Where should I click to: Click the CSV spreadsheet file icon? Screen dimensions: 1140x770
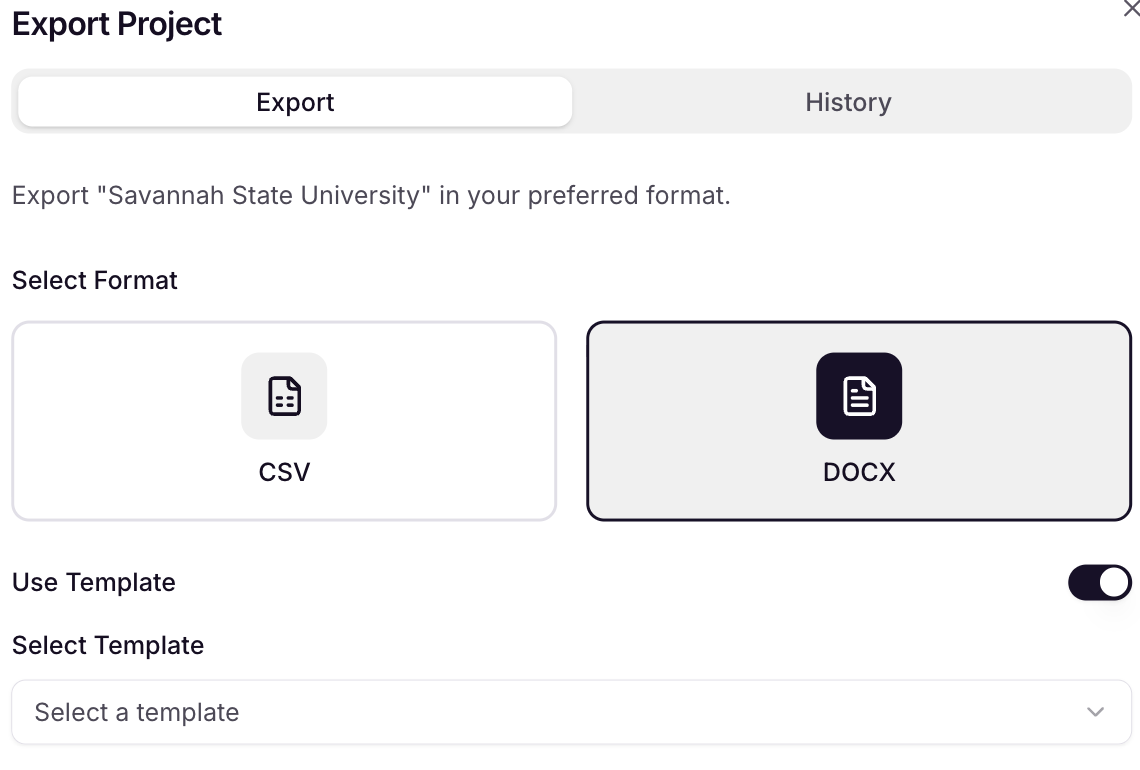click(284, 396)
